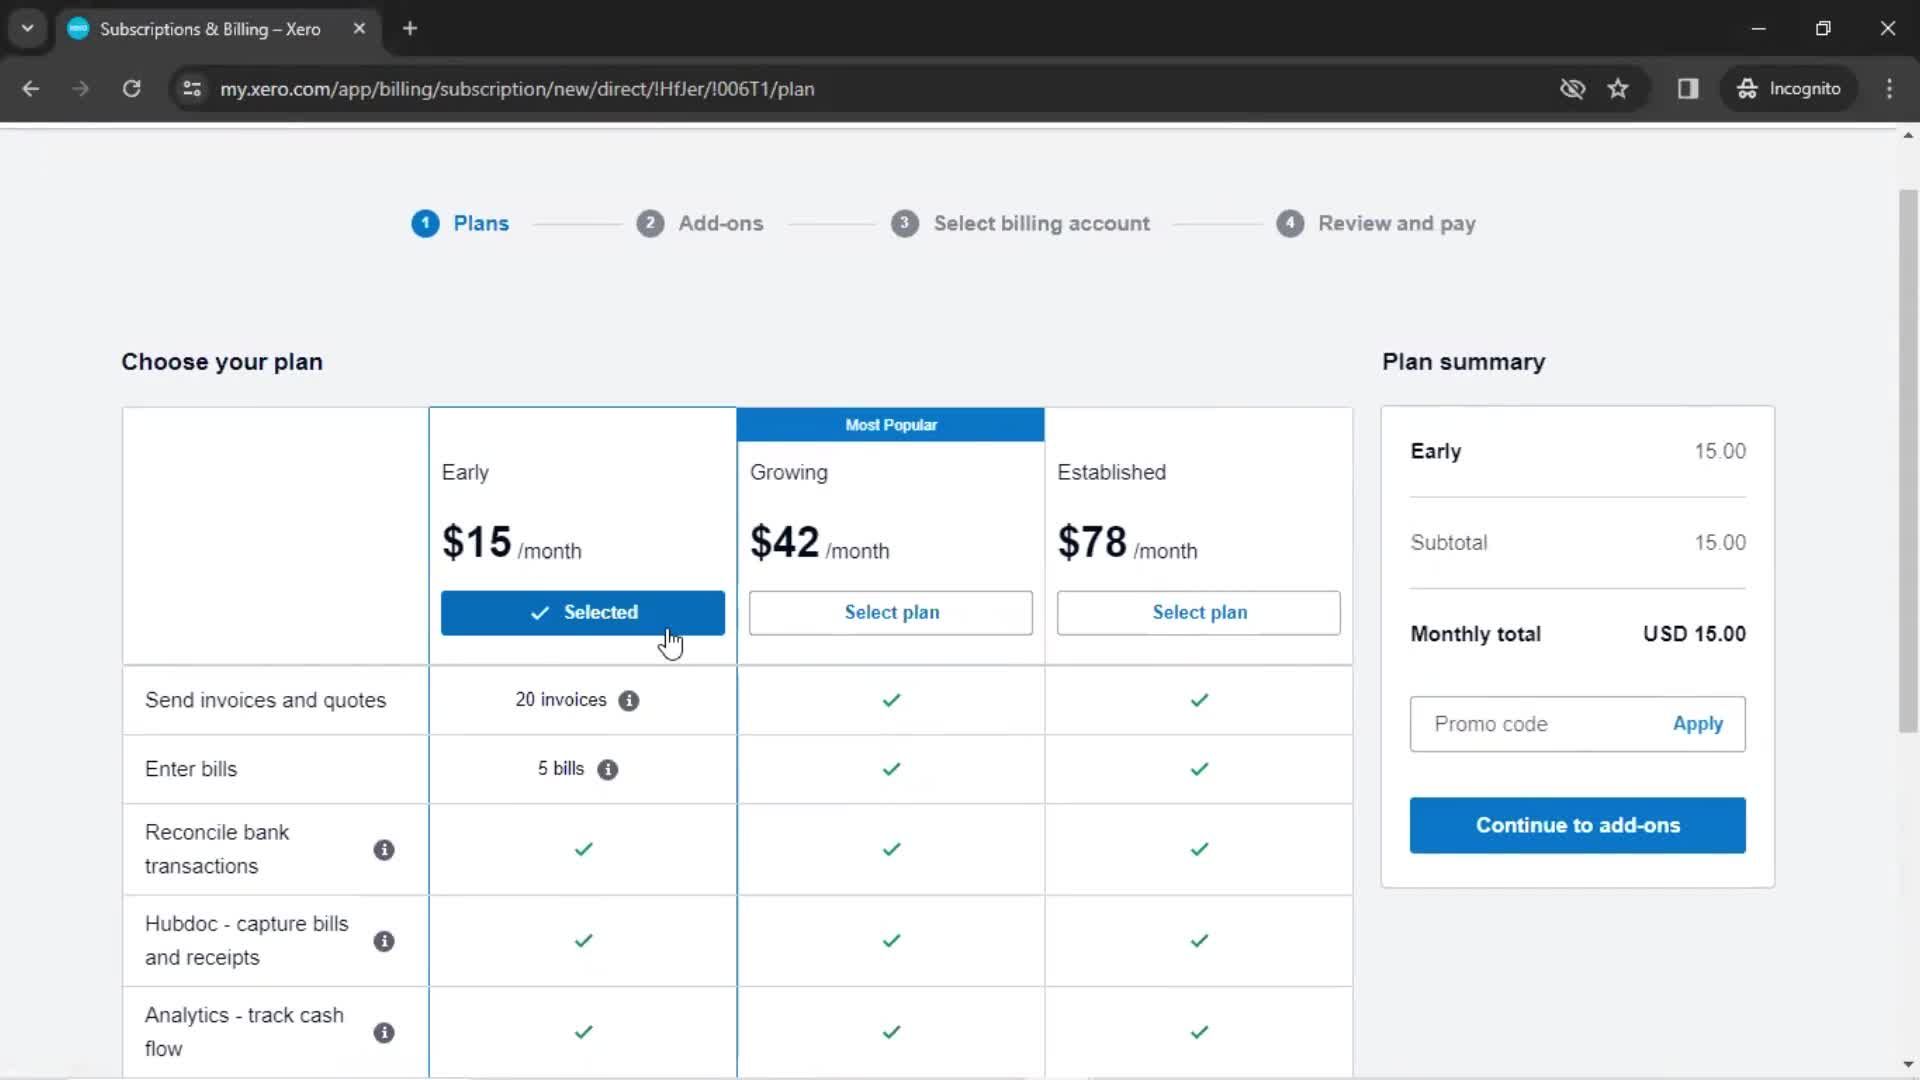Click the Growing checkmark for Enter bills
The image size is (1920, 1080).
891,769
